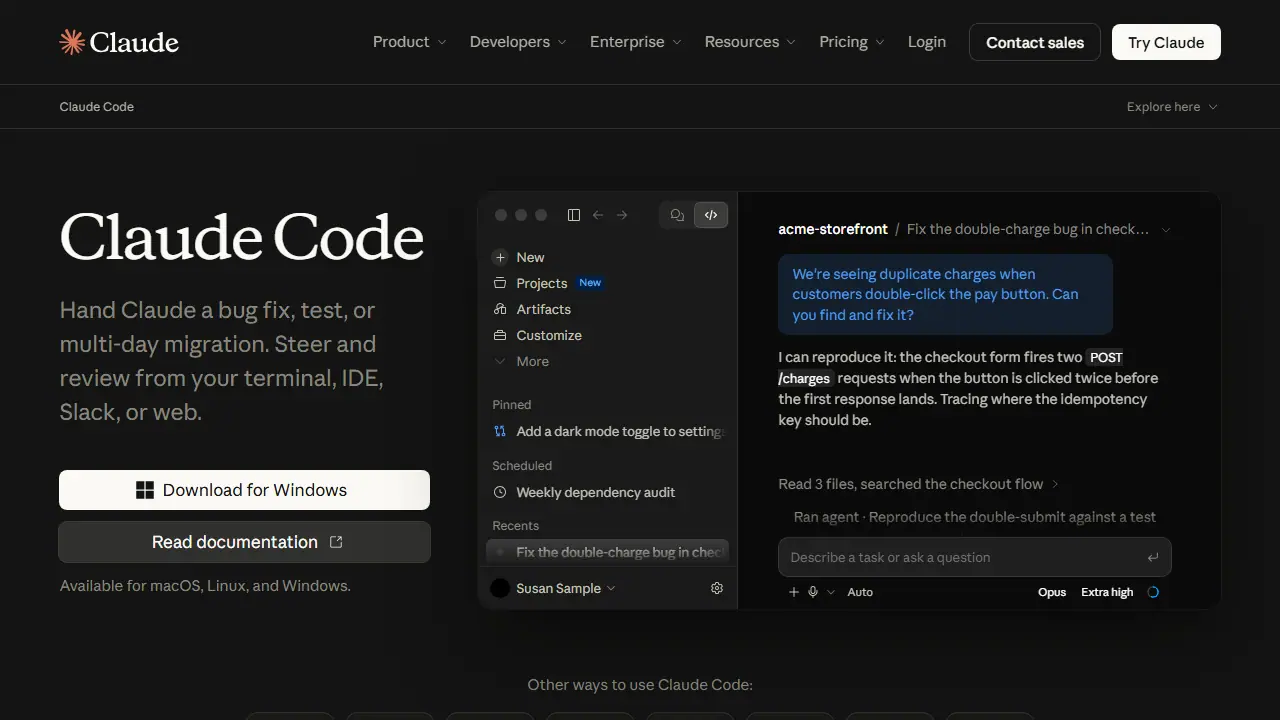This screenshot has height=720, width=1280.
Task: Open the Resources menu
Action: click(x=750, y=42)
